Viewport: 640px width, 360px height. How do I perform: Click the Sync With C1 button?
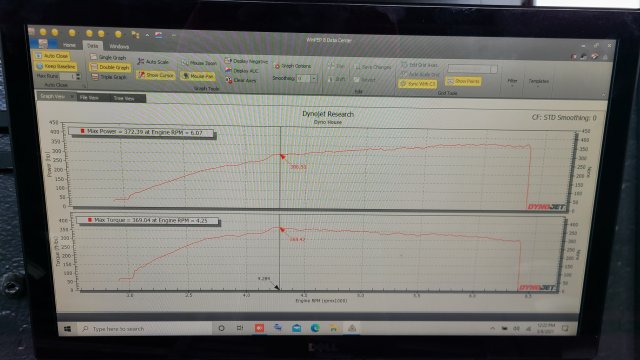pos(418,84)
